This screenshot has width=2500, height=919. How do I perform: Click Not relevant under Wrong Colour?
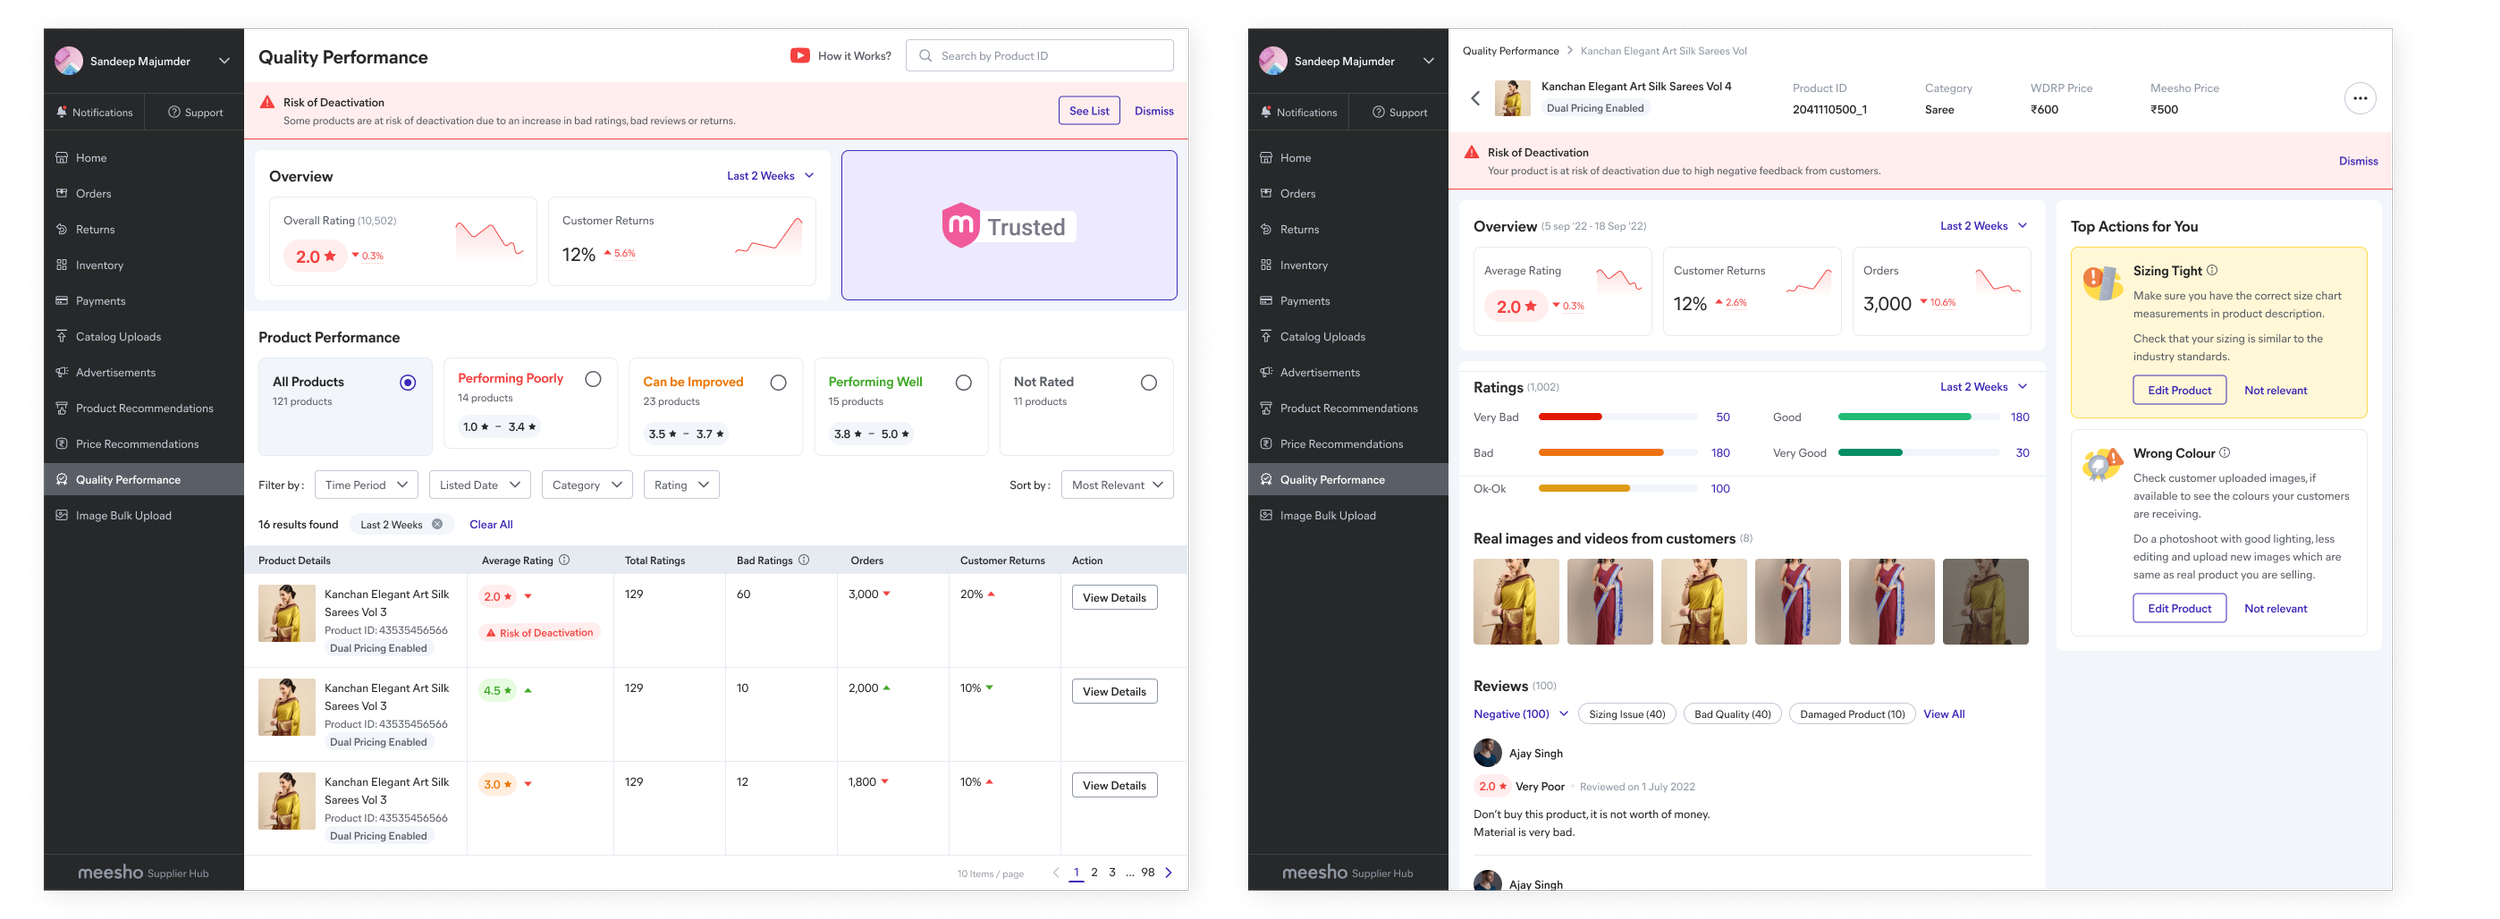(2275, 608)
